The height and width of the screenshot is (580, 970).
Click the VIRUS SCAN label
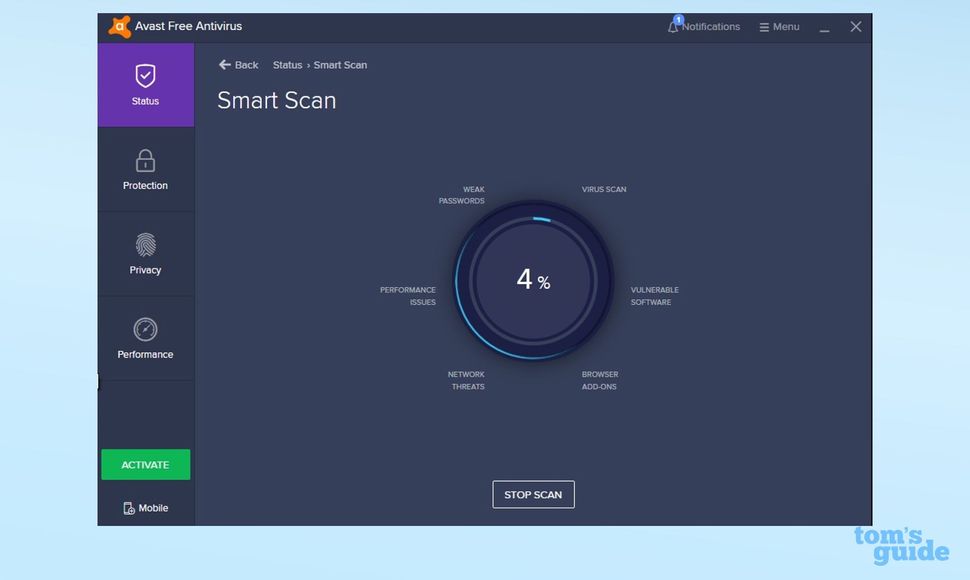(x=604, y=189)
